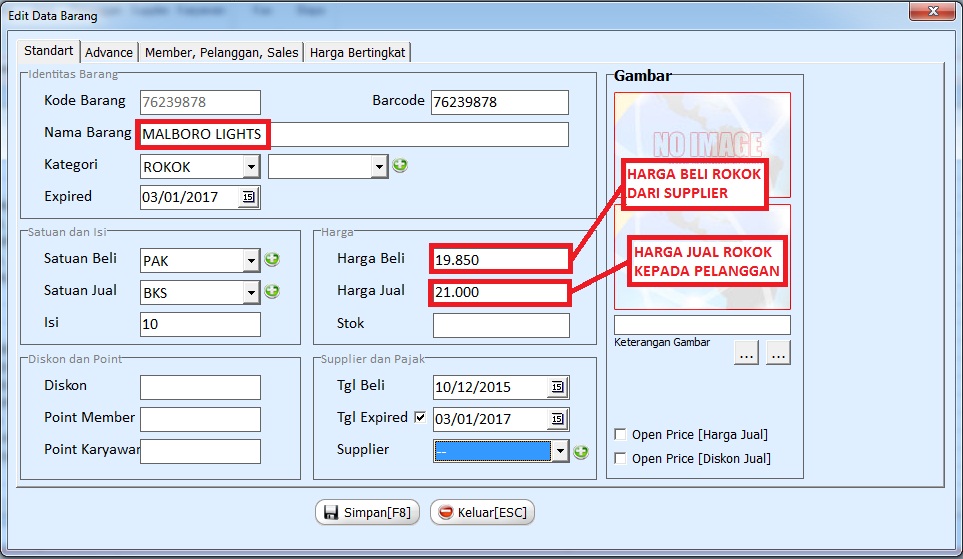Click the Kode Barang field
This screenshot has width=963, height=559.
[x=200, y=102]
